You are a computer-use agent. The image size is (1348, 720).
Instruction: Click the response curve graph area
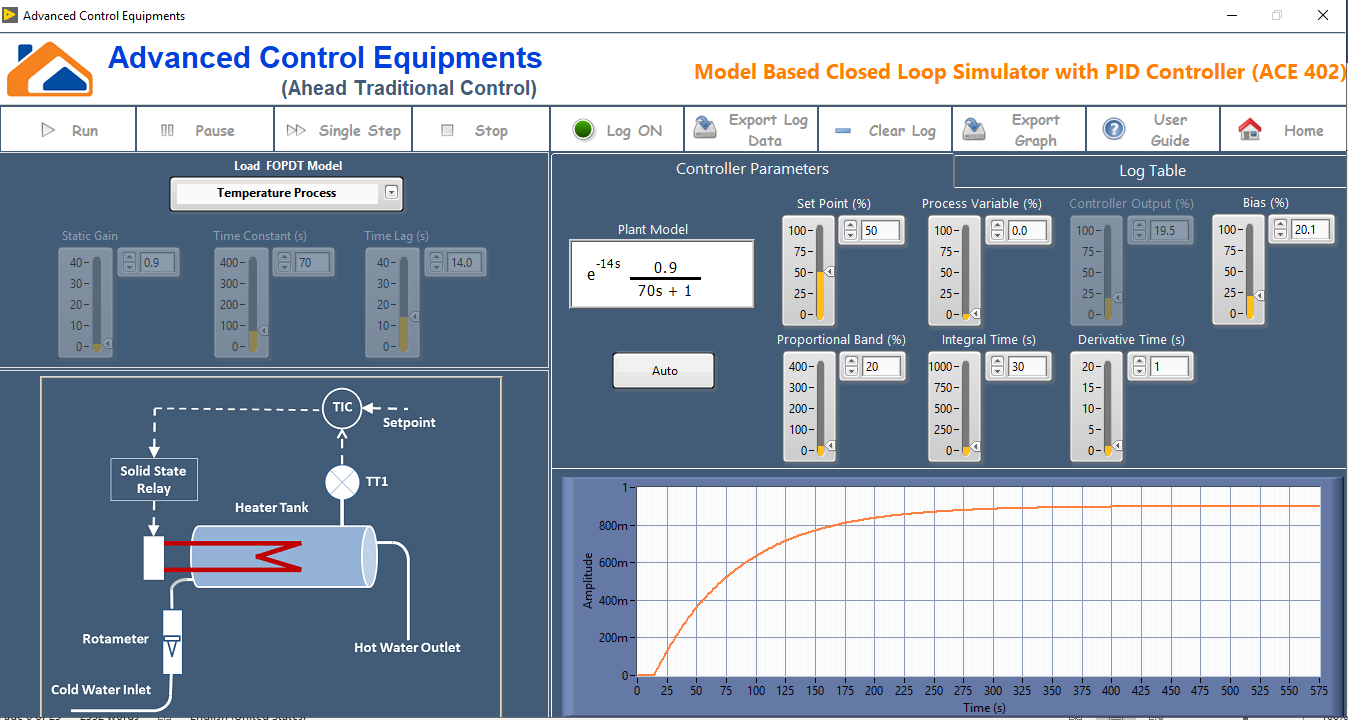[x=979, y=581]
